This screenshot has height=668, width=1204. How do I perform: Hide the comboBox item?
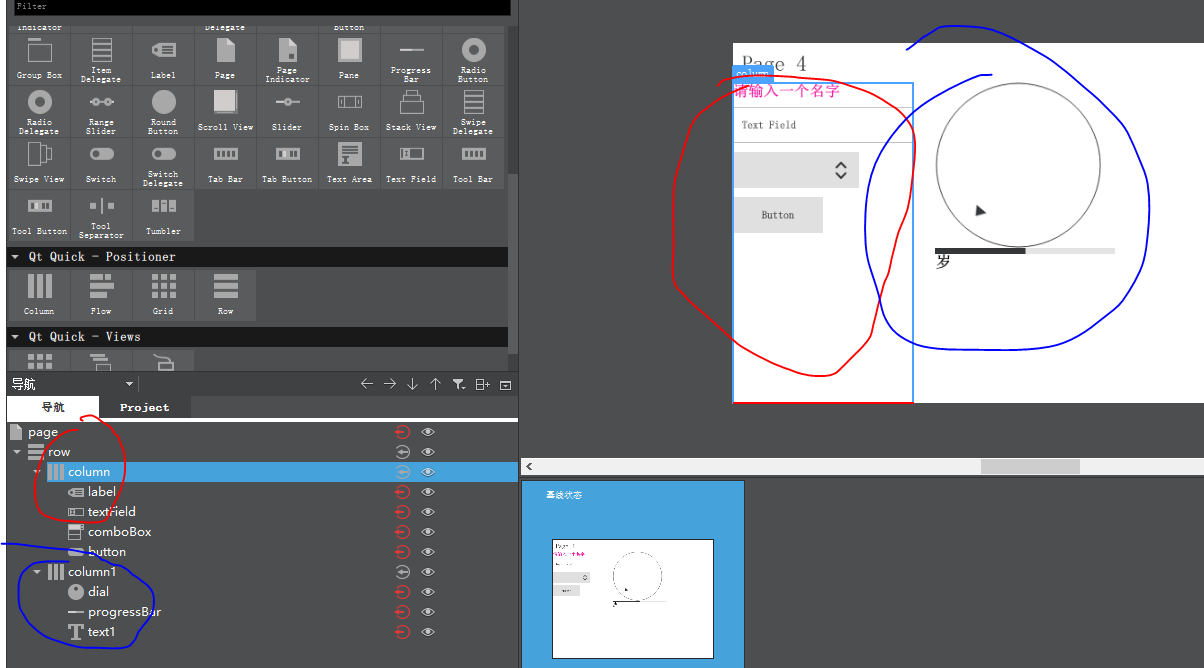point(428,532)
